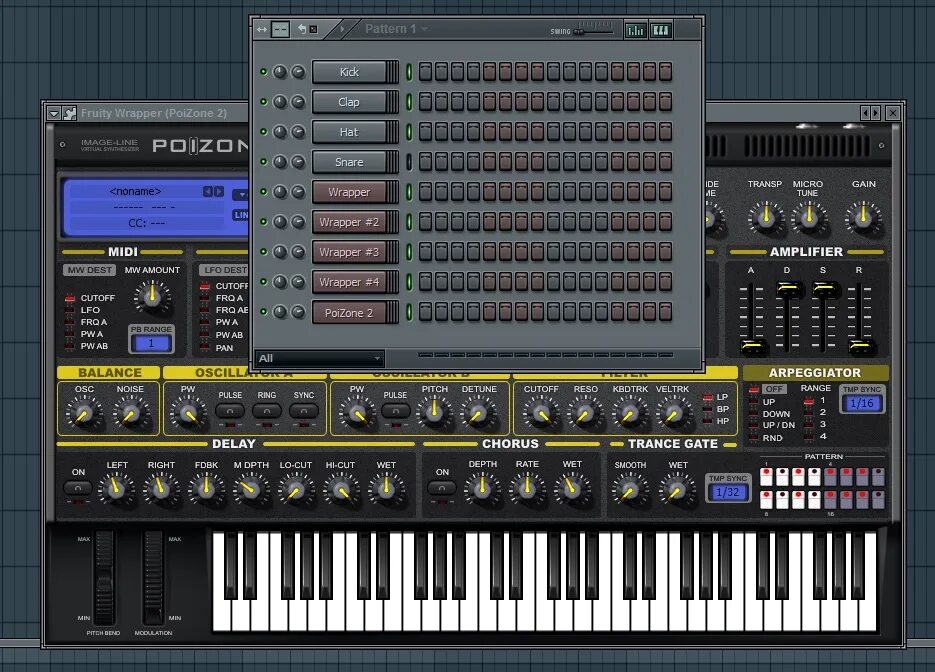Open the Hat channel settings
935x672 pixels.
point(349,132)
